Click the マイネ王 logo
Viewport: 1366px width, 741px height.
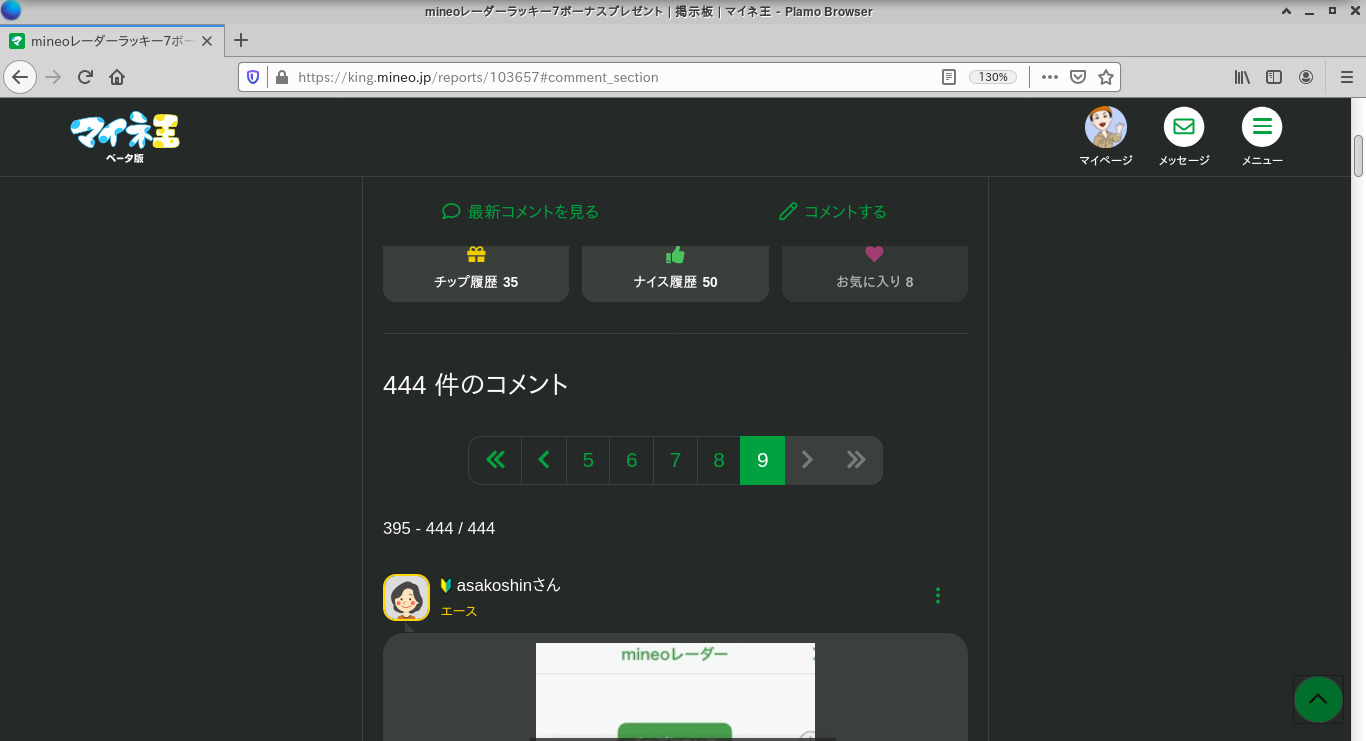point(125,136)
